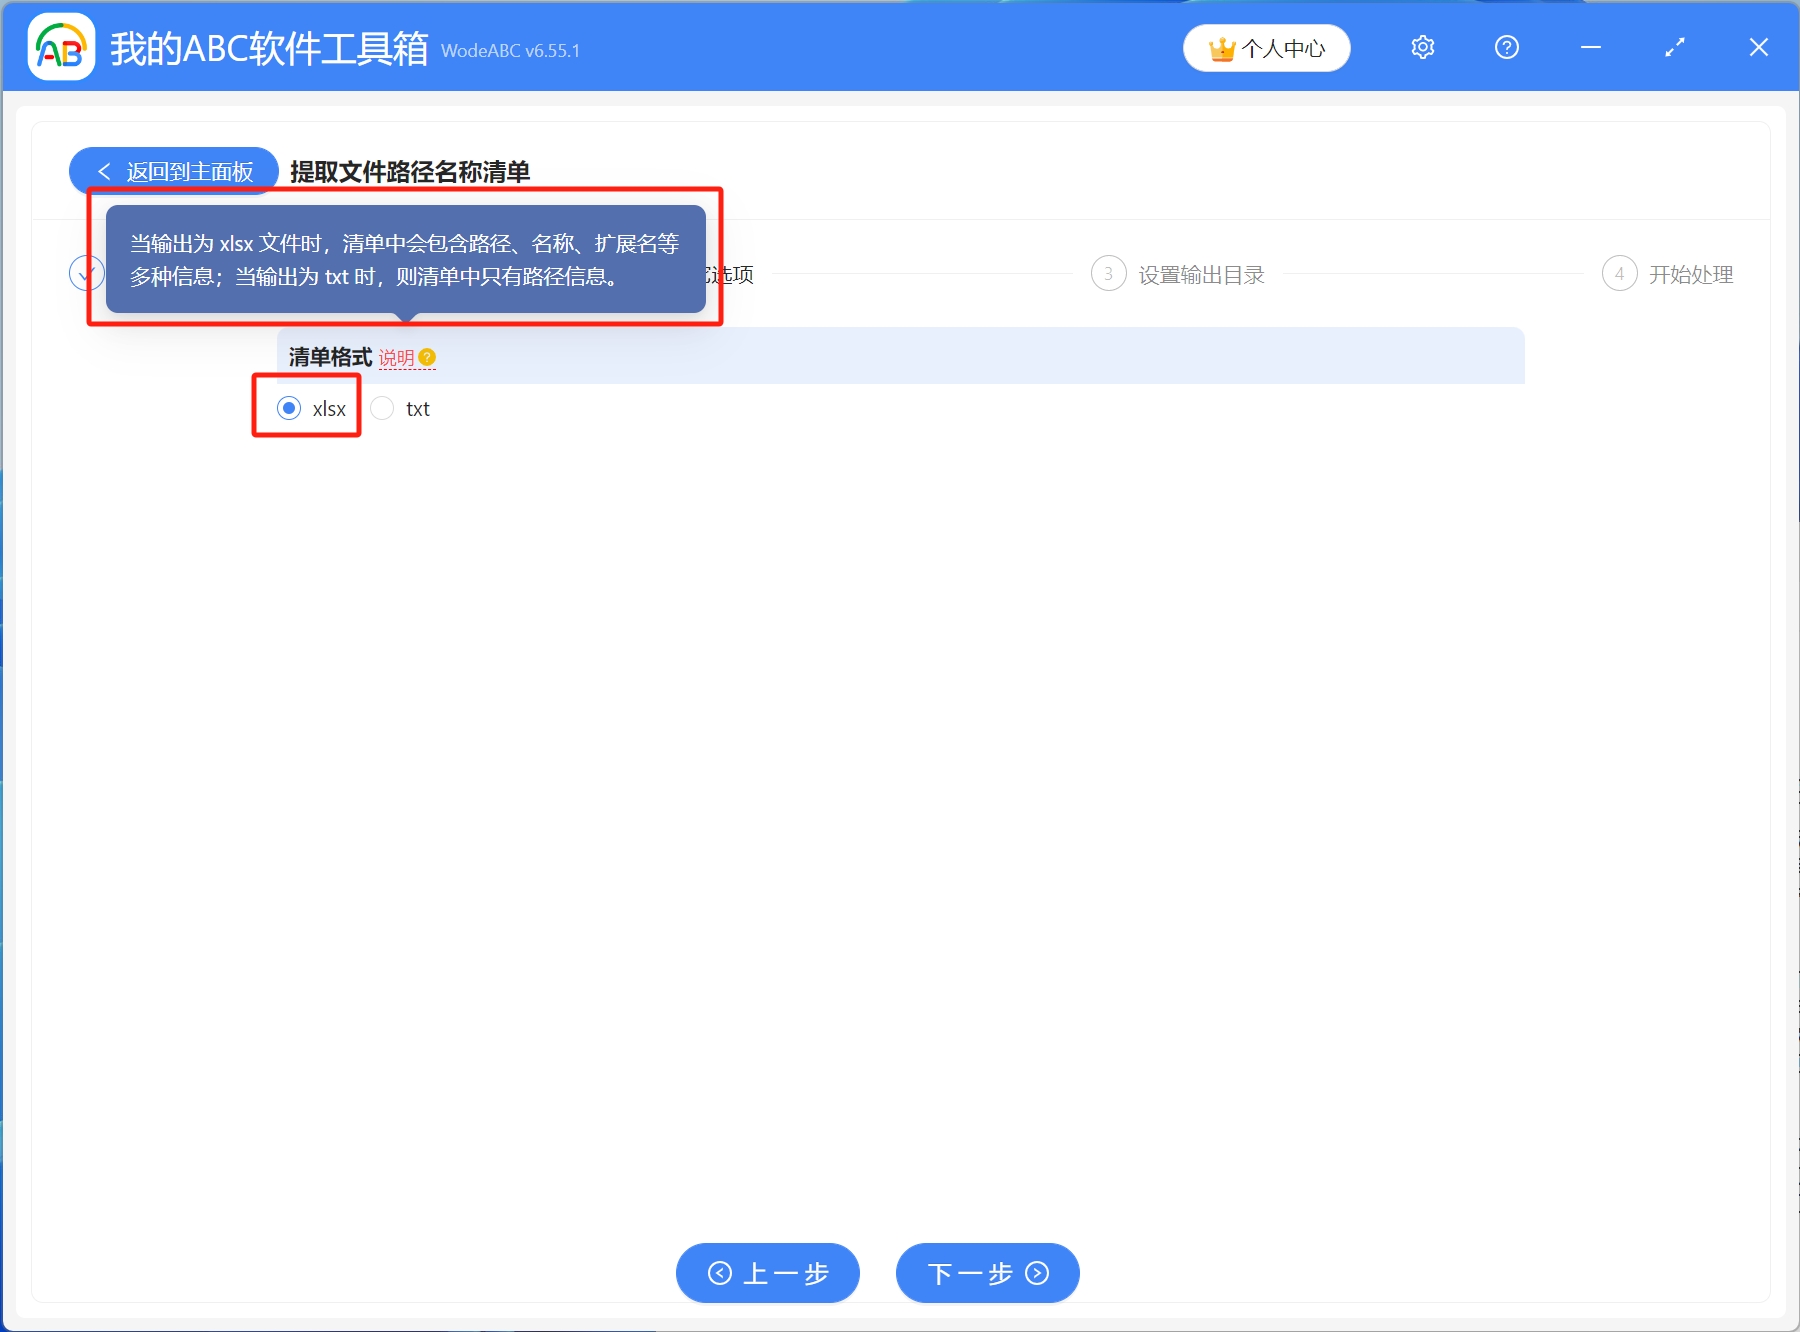
Task: Open the settings gear icon
Action: pyautogui.click(x=1422, y=47)
